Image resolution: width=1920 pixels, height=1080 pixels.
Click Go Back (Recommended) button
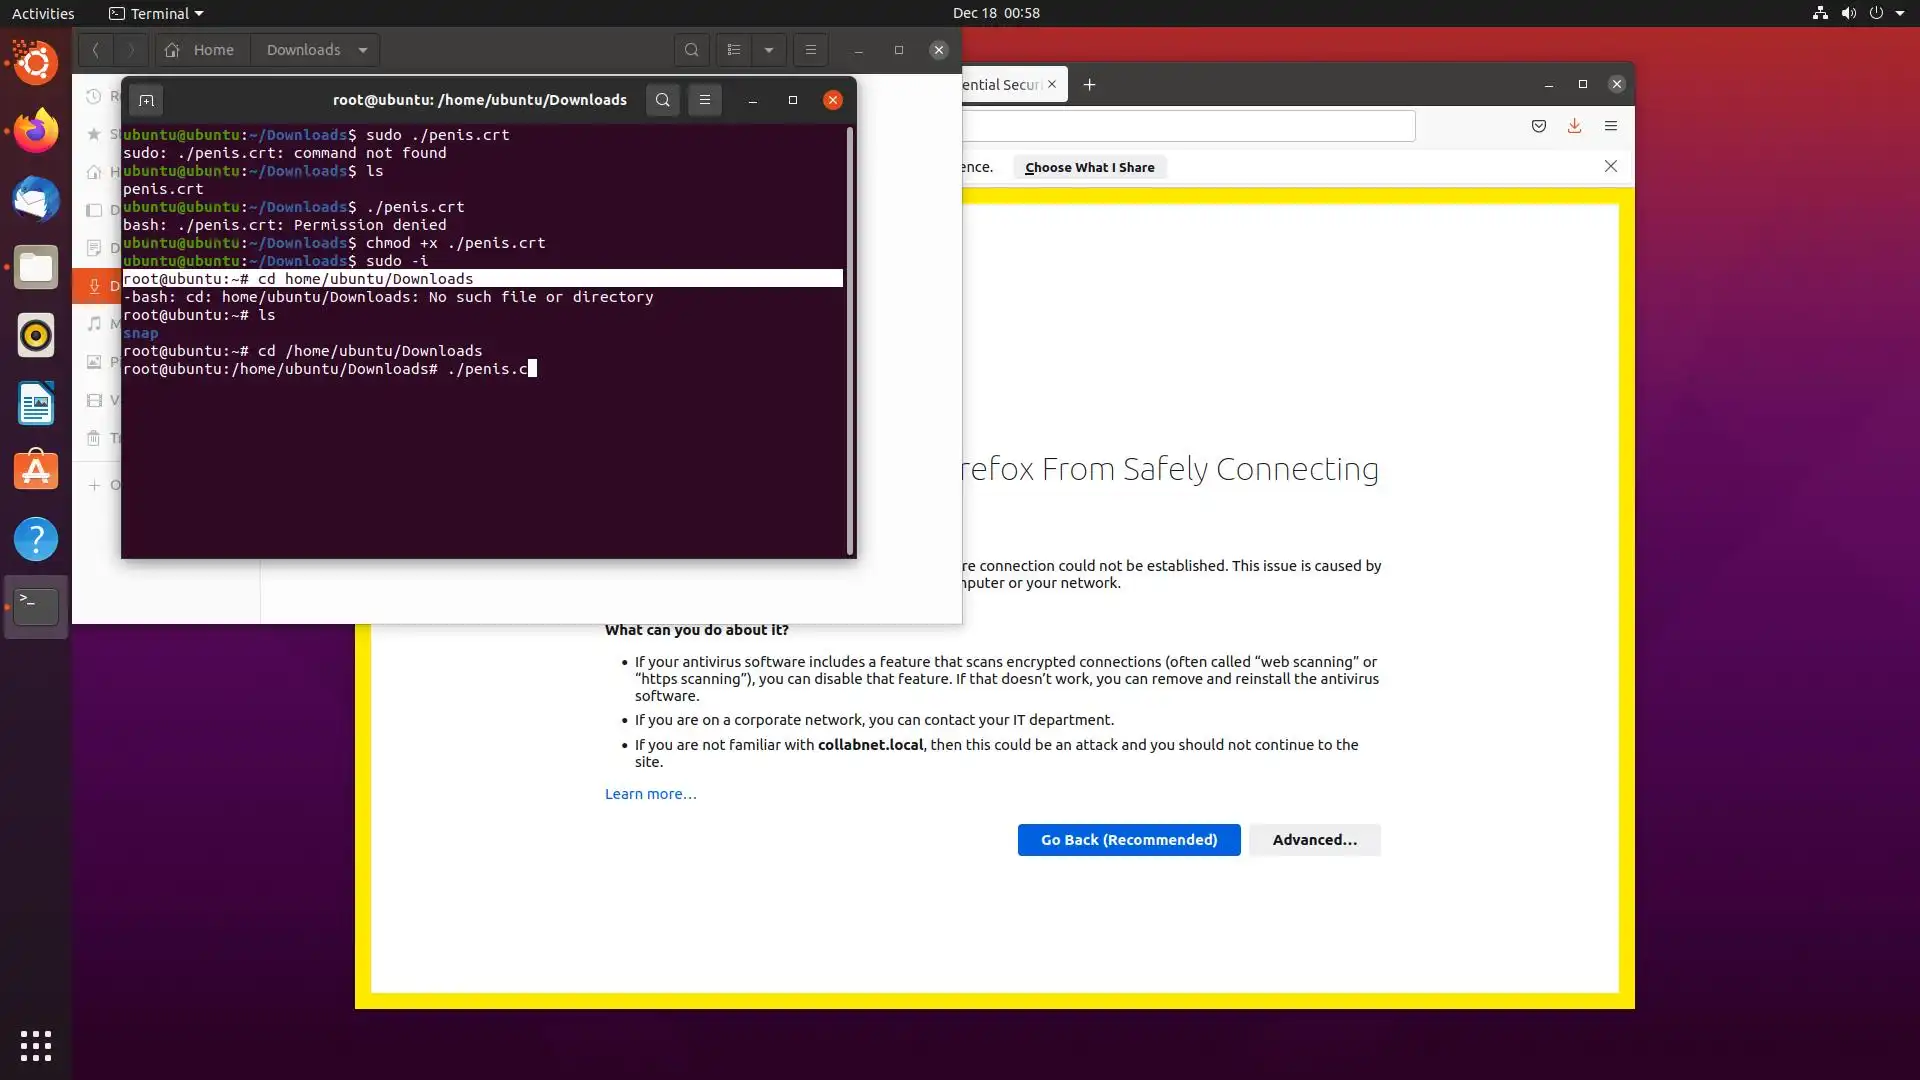point(1128,840)
